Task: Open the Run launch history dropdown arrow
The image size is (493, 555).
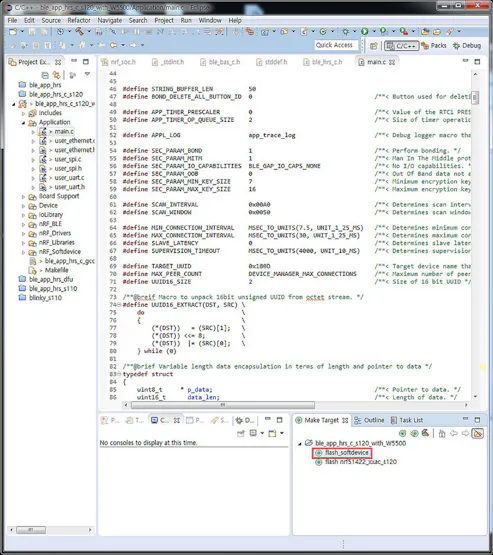Action: (374, 32)
